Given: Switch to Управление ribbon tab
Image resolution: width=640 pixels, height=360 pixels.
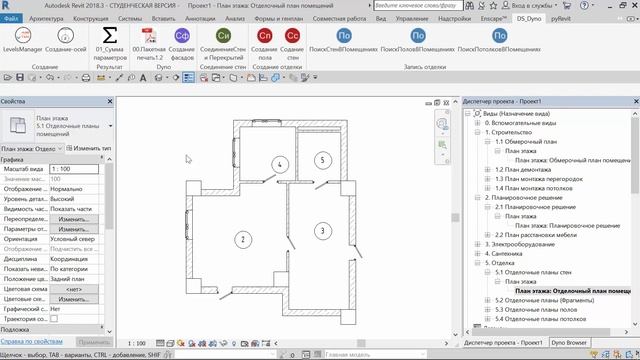Looking at the screenshot, I should click(412, 19).
